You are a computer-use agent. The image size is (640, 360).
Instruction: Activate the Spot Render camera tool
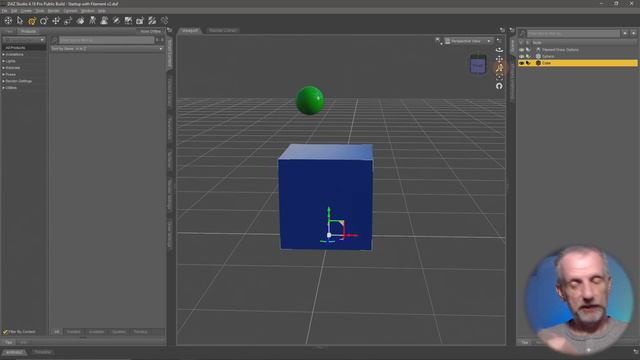tap(140, 20)
